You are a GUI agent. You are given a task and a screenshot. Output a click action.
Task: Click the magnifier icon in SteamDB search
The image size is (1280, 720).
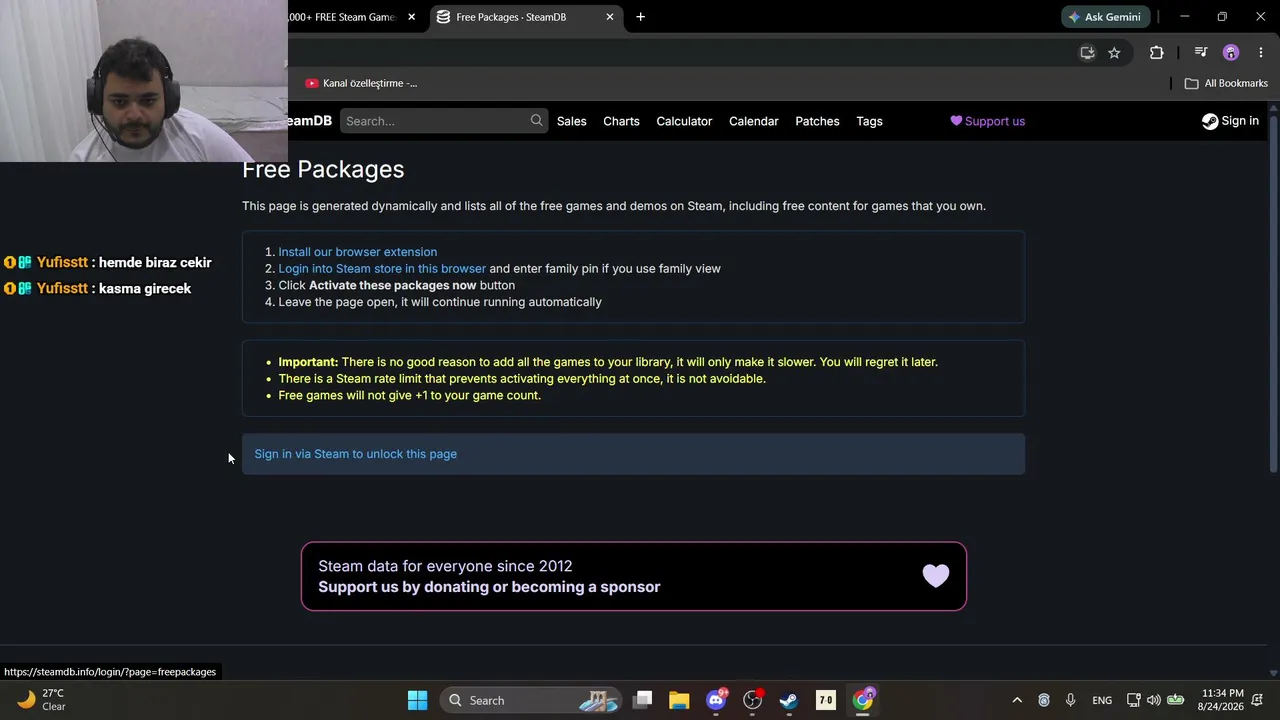coord(537,121)
